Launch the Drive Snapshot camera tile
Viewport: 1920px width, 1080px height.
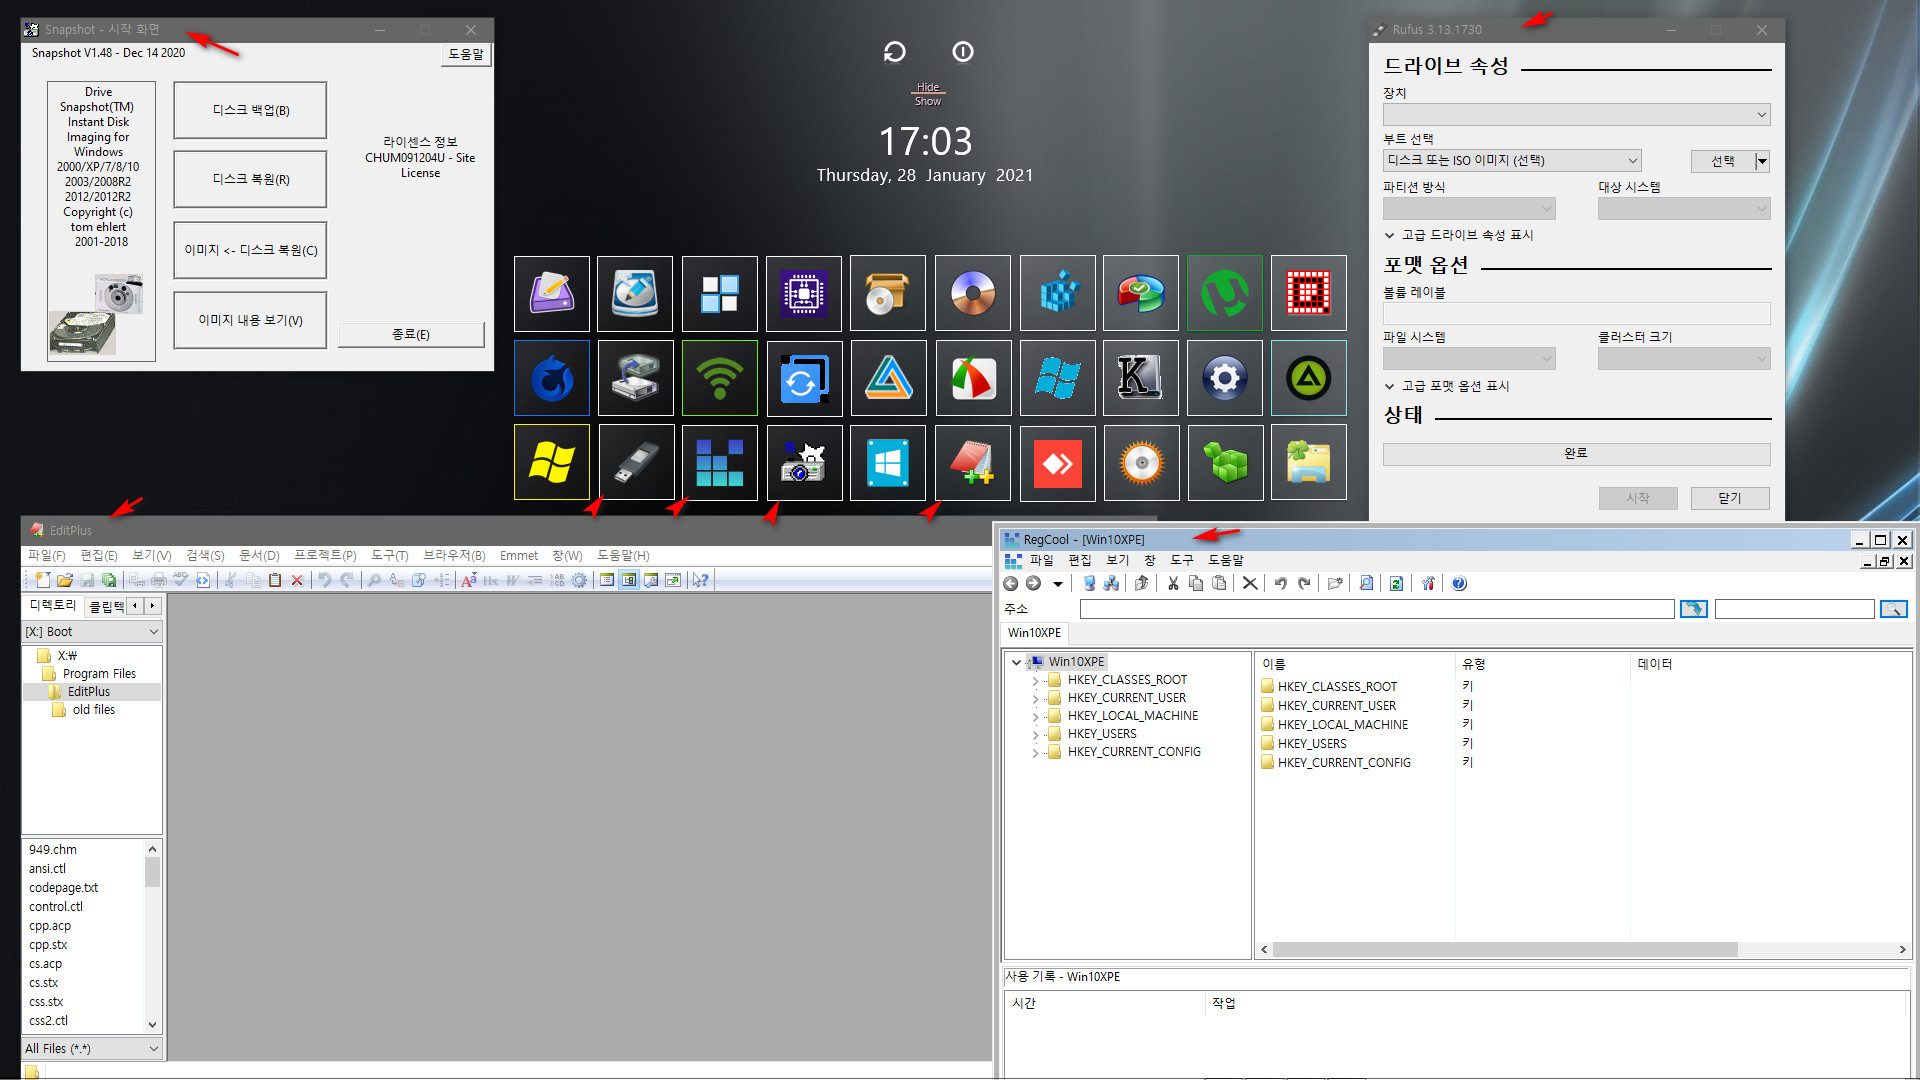[x=804, y=463]
